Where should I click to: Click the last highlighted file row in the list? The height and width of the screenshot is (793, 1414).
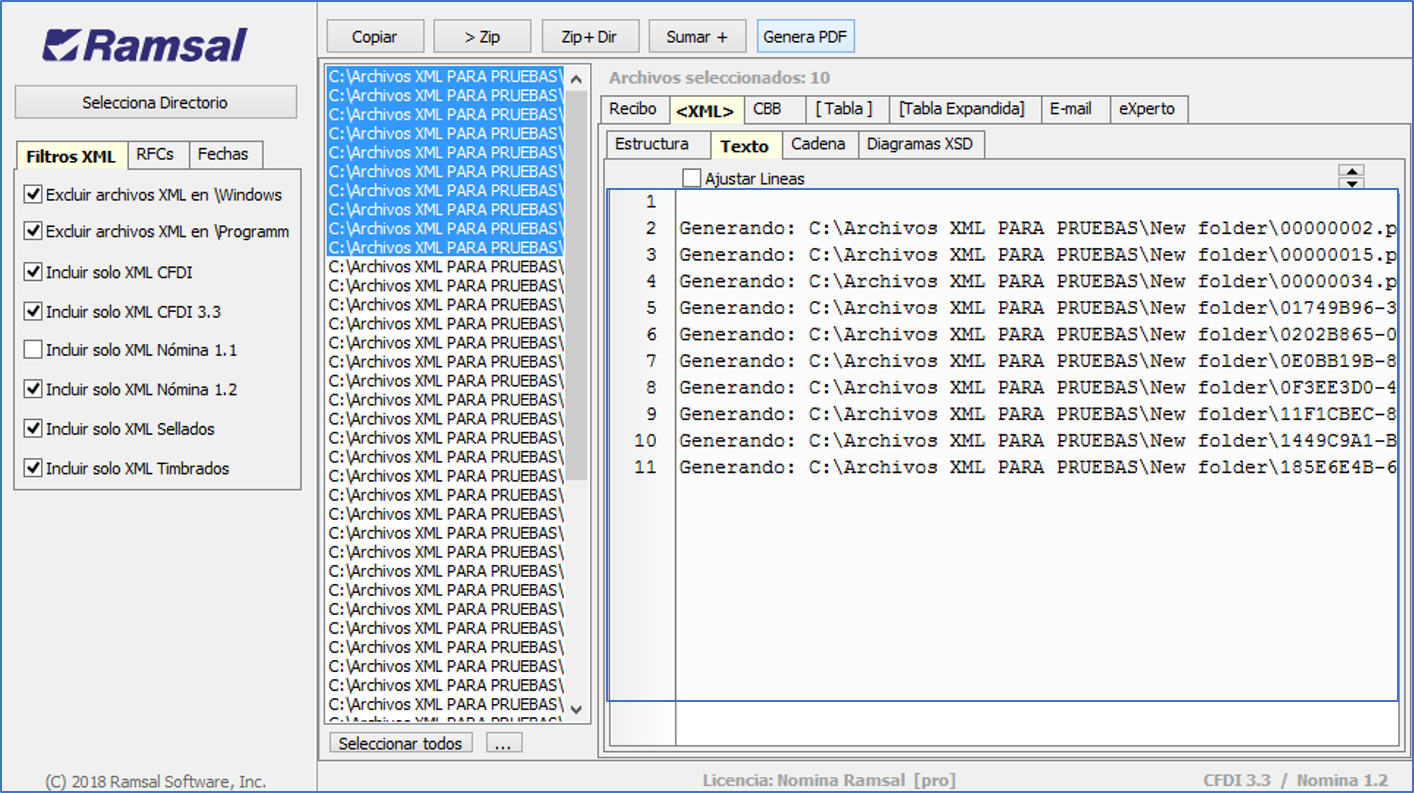[445, 248]
